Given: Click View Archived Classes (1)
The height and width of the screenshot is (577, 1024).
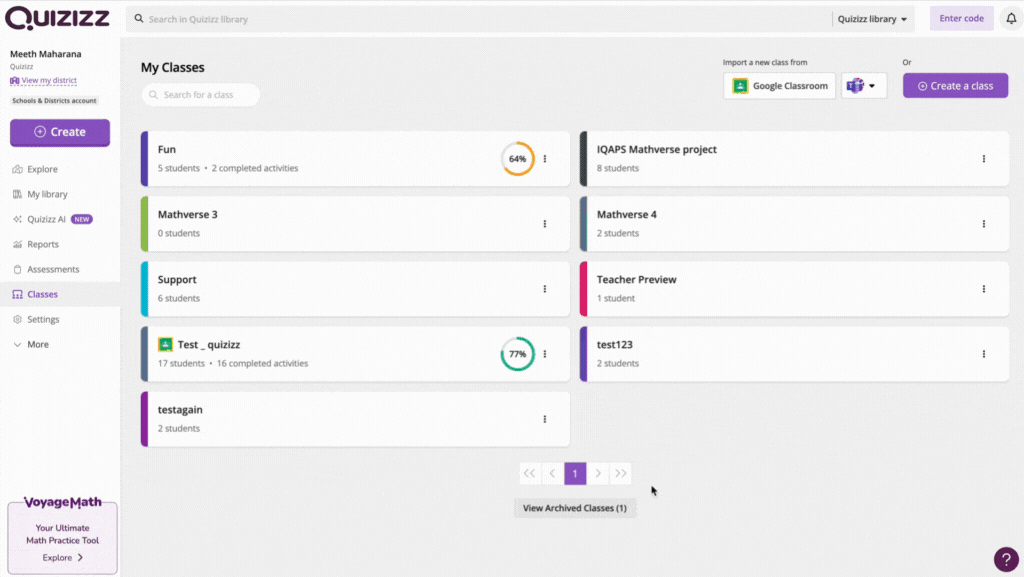Looking at the screenshot, I should click(x=575, y=508).
